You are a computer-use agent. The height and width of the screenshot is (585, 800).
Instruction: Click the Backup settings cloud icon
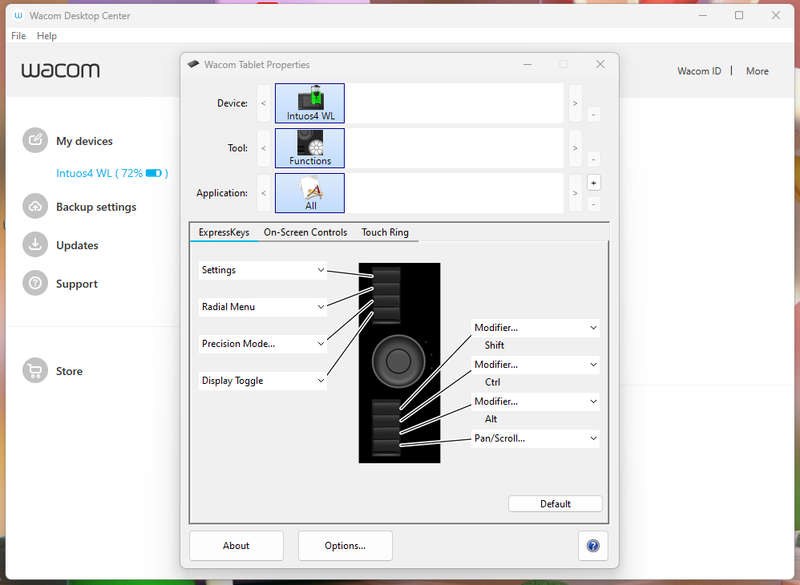click(35, 207)
